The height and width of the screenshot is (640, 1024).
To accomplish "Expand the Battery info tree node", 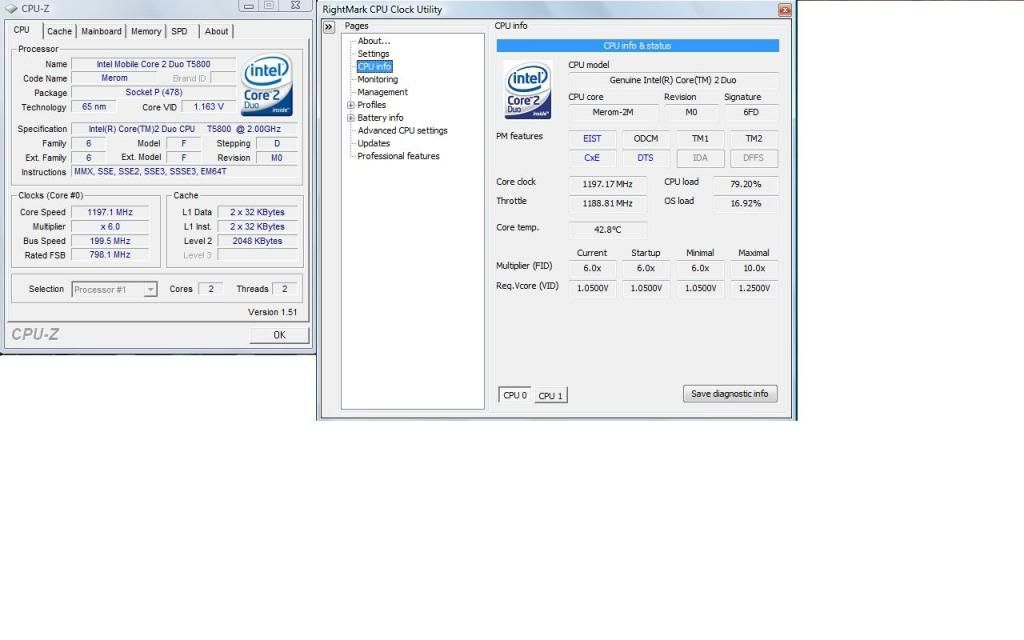I will pos(351,118).
